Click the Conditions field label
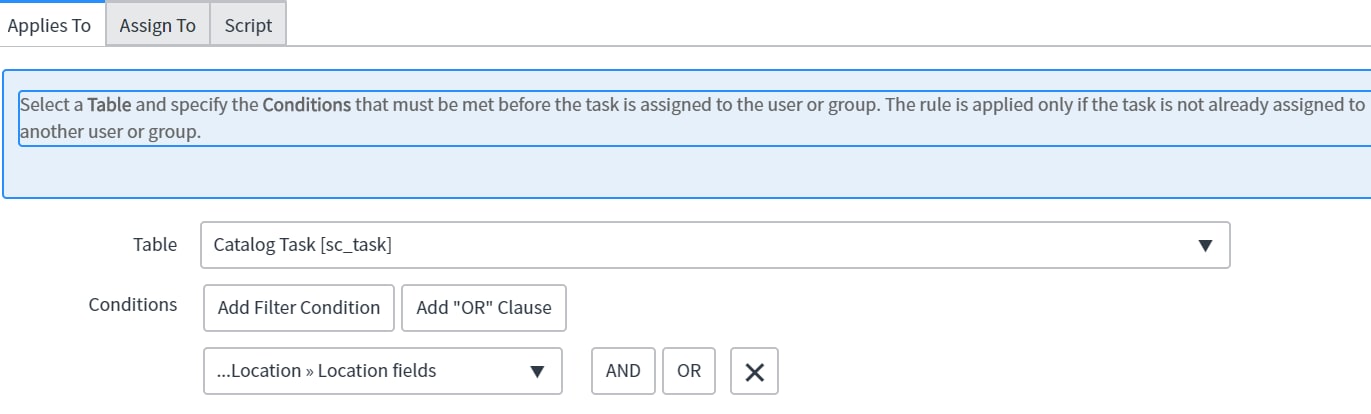Image resolution: width=1371 pixels, height=414 pixels. coord(133,304)
